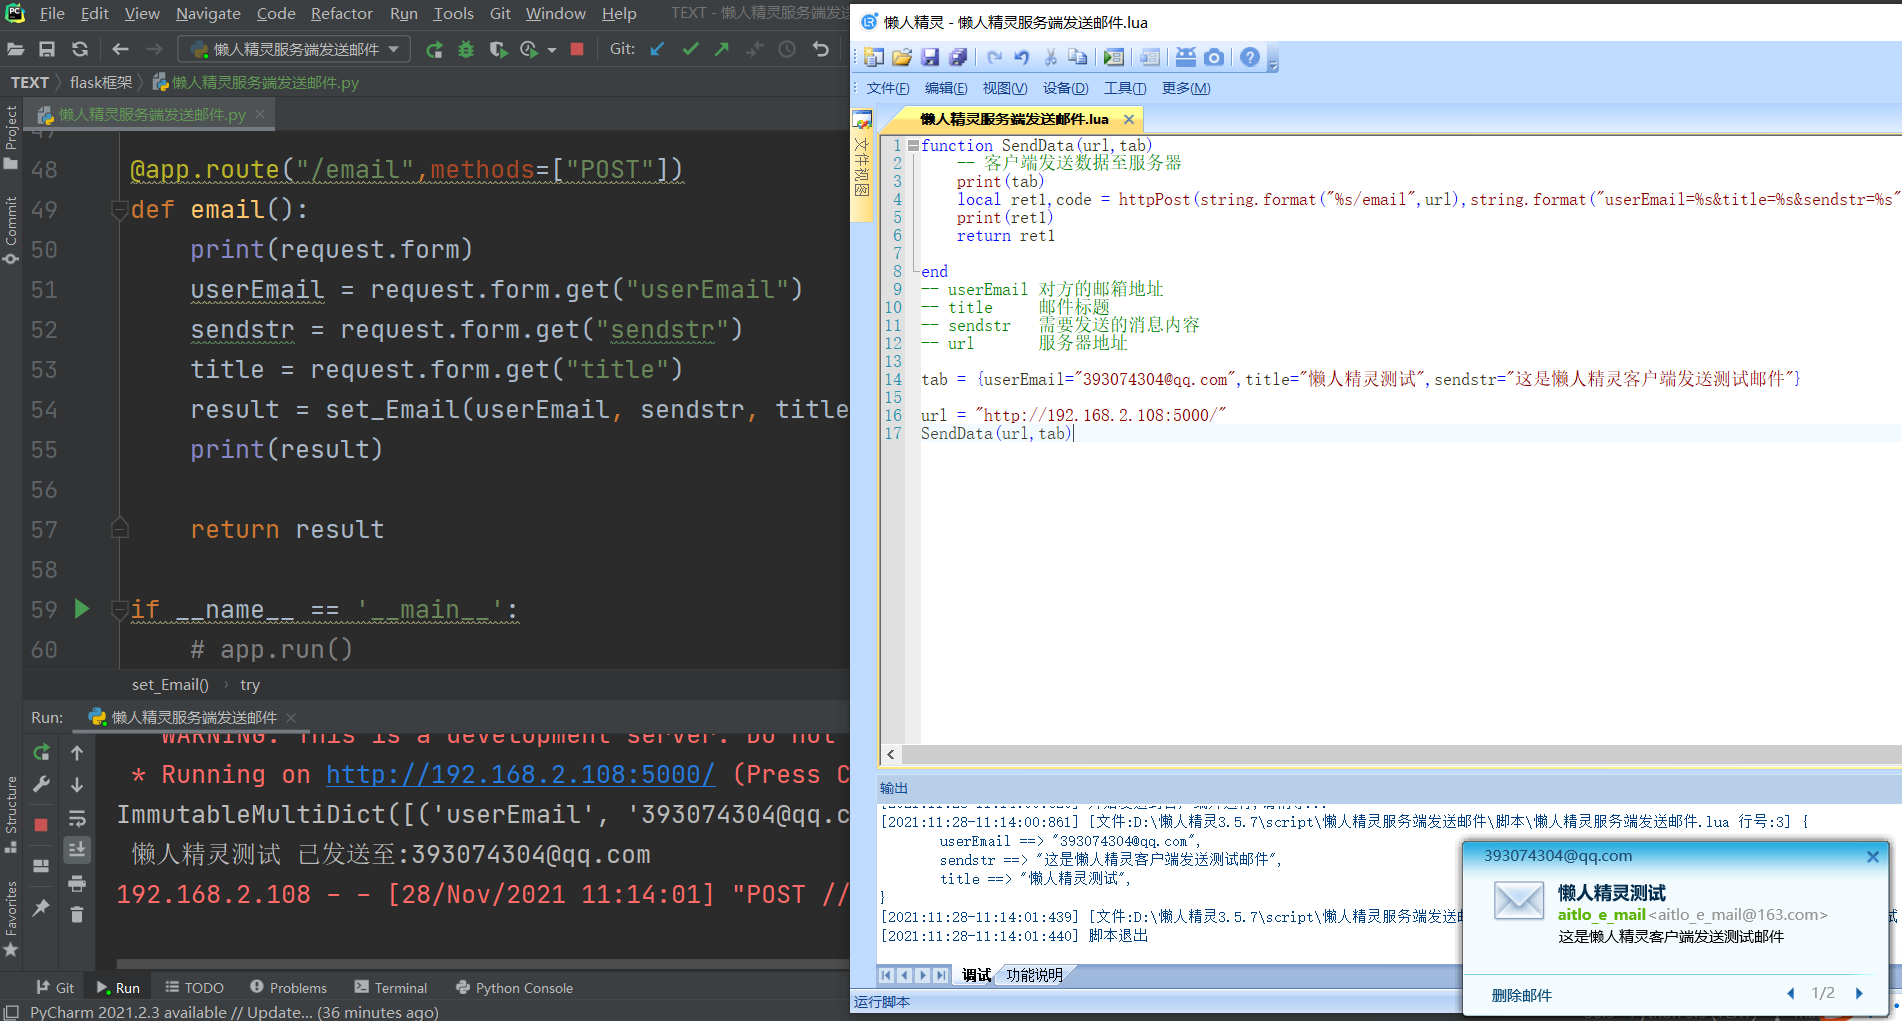The height and width of the screenshot is (1021, 1902).
Task: Close the 懒人精灵服务端发送邮件.lua editor tab
Action: pos(1129,119)
